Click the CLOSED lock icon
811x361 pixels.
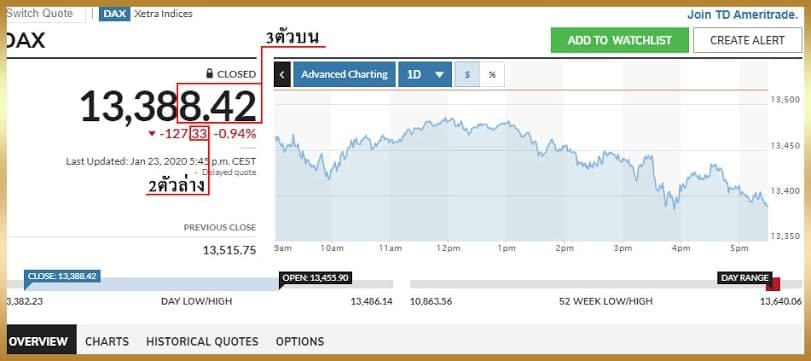(209, 74)
